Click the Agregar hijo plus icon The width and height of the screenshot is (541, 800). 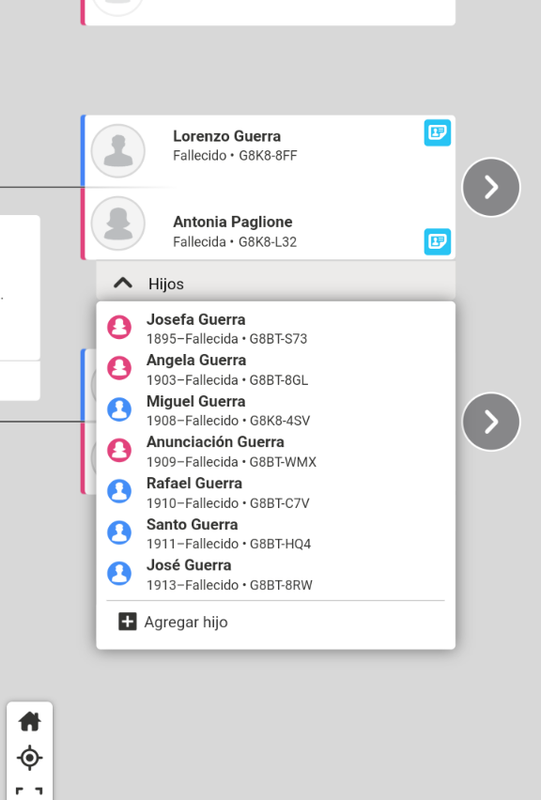click(127, 622)
